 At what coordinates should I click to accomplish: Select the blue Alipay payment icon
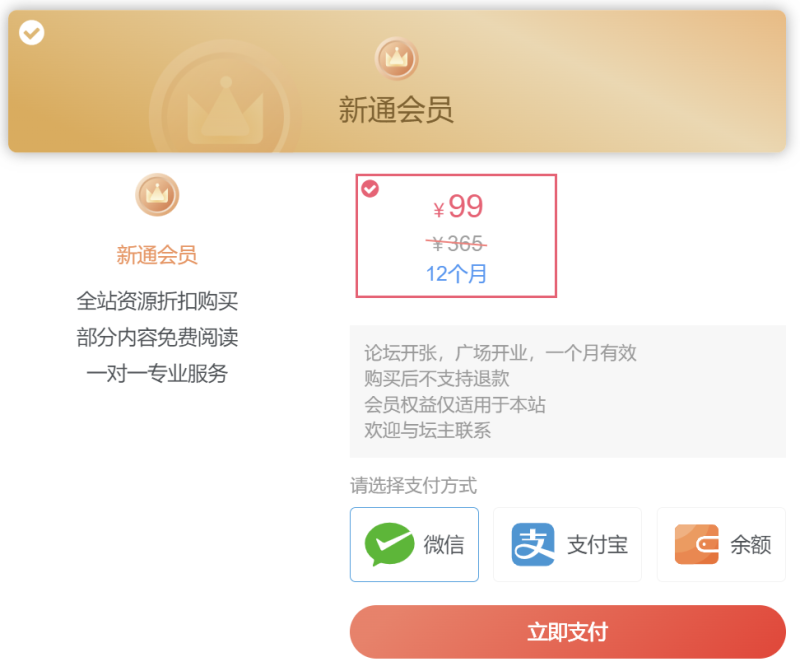535,544
